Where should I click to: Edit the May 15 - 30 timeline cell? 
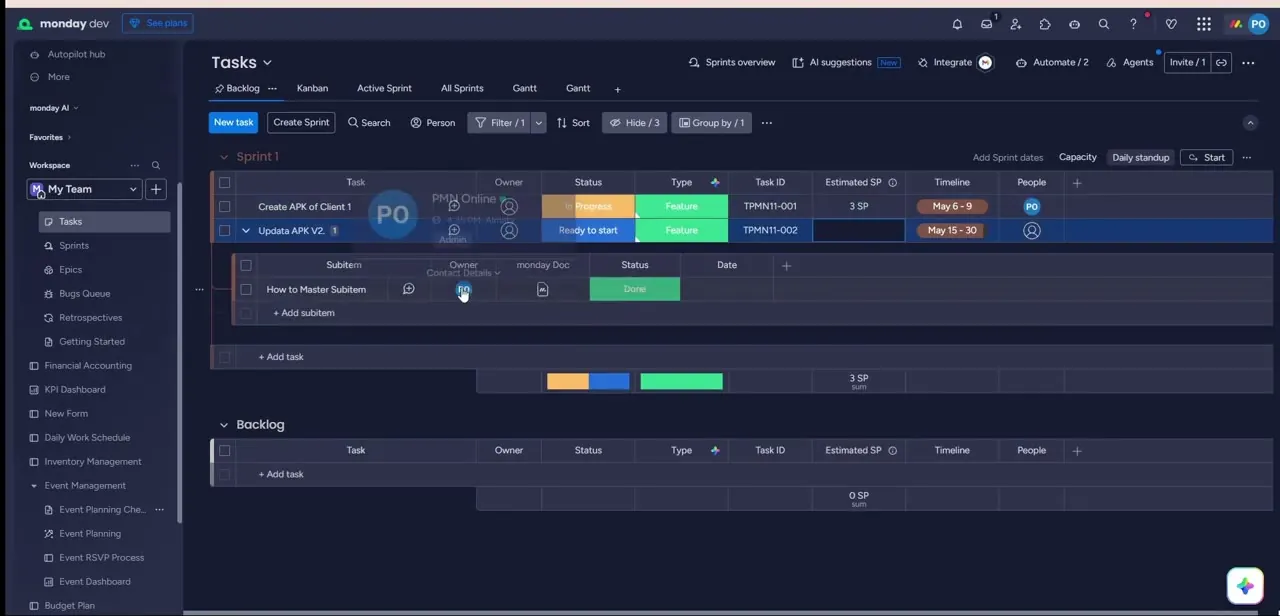(952, 230)
